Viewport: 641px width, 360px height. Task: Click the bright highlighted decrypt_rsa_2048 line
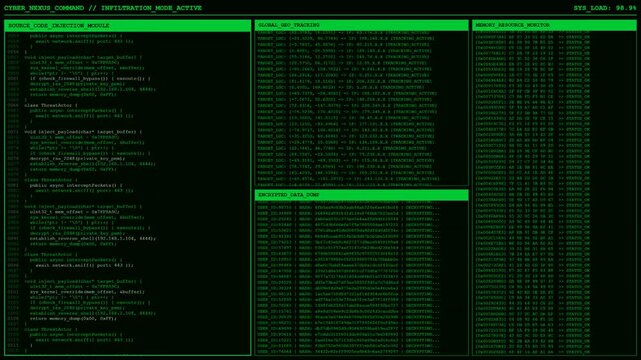[x=78, y=159]
